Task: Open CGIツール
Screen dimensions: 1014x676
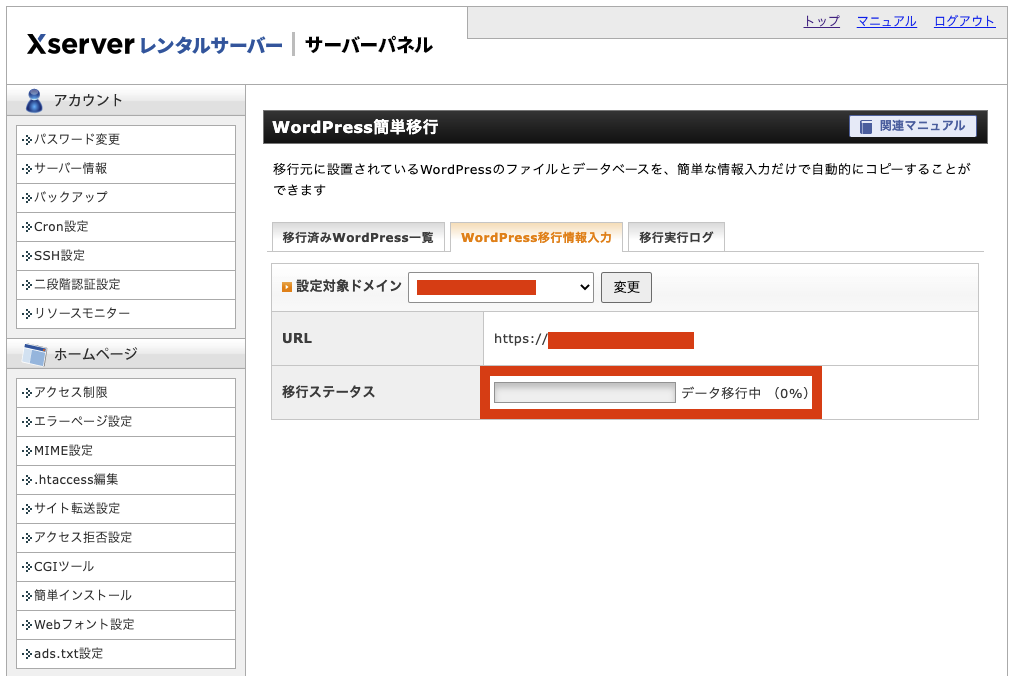Action: (126, 567)
